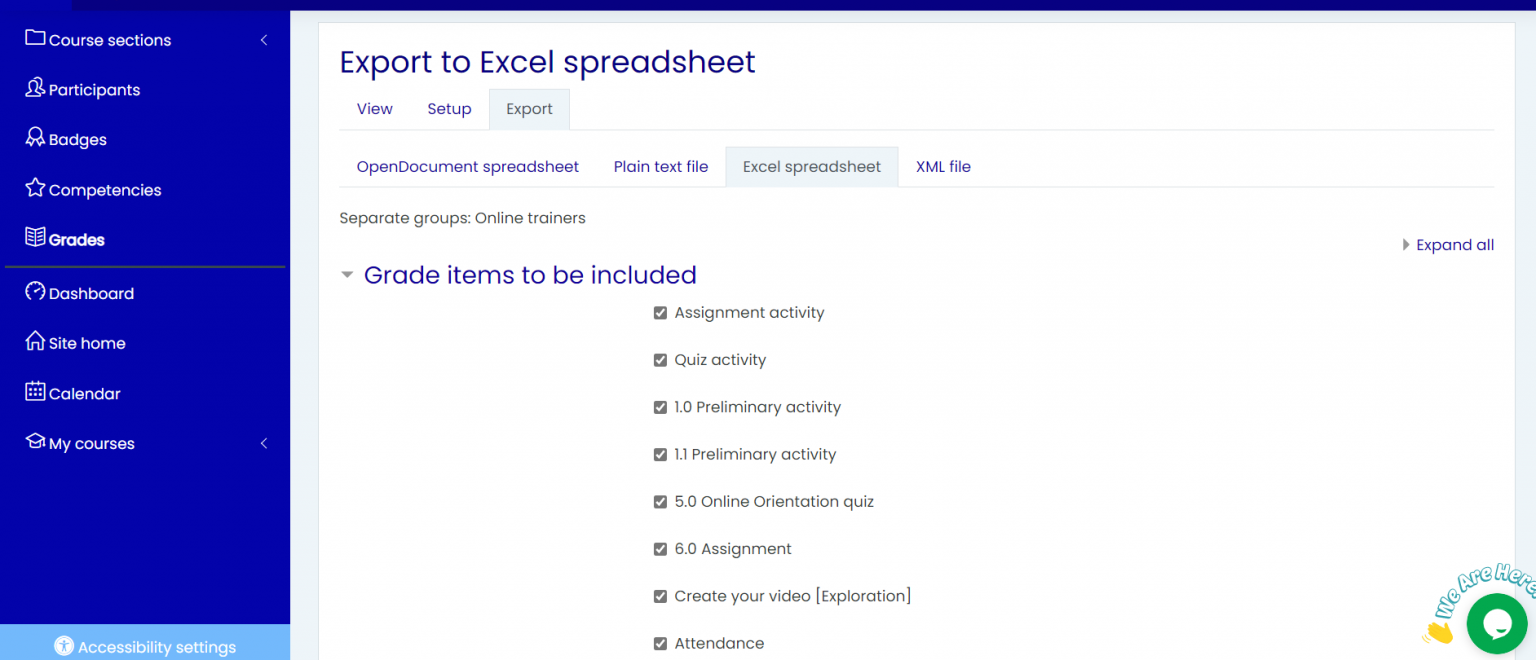This screenshot has width=1536, height=660.
Task: Disable the Attendance grade item checkbox
Action: click(660, 643)
